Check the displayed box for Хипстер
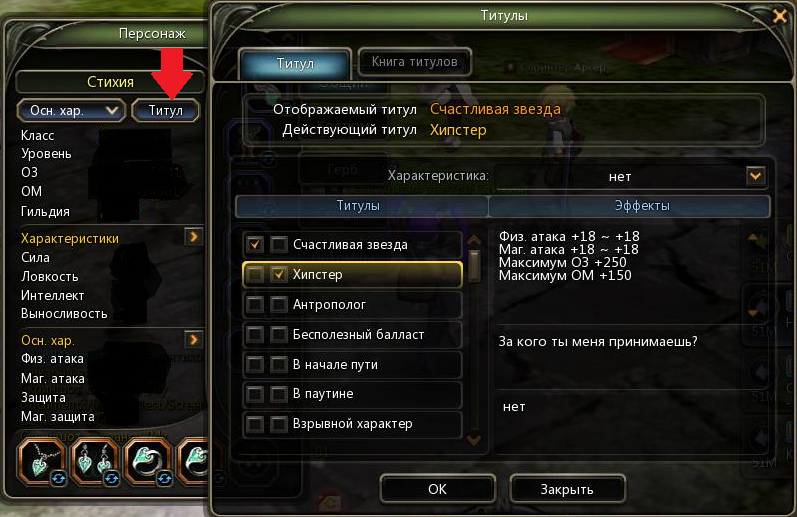The width and height of the screenshot is (797, 517). (x=255, y=275)
